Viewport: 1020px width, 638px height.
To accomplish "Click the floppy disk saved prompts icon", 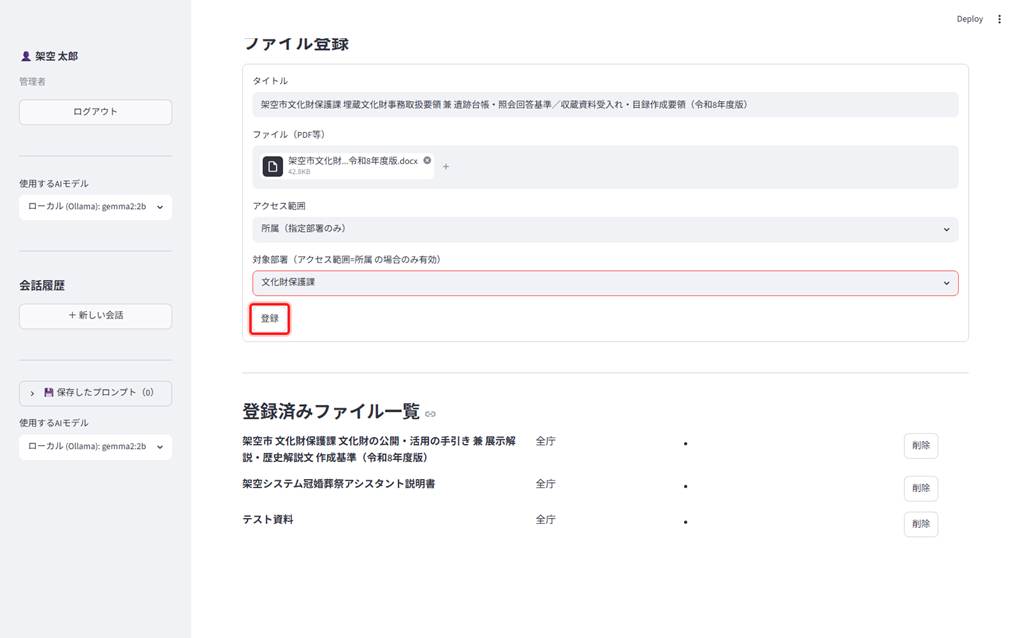I will pyautogui.click(x=48, y=392).
